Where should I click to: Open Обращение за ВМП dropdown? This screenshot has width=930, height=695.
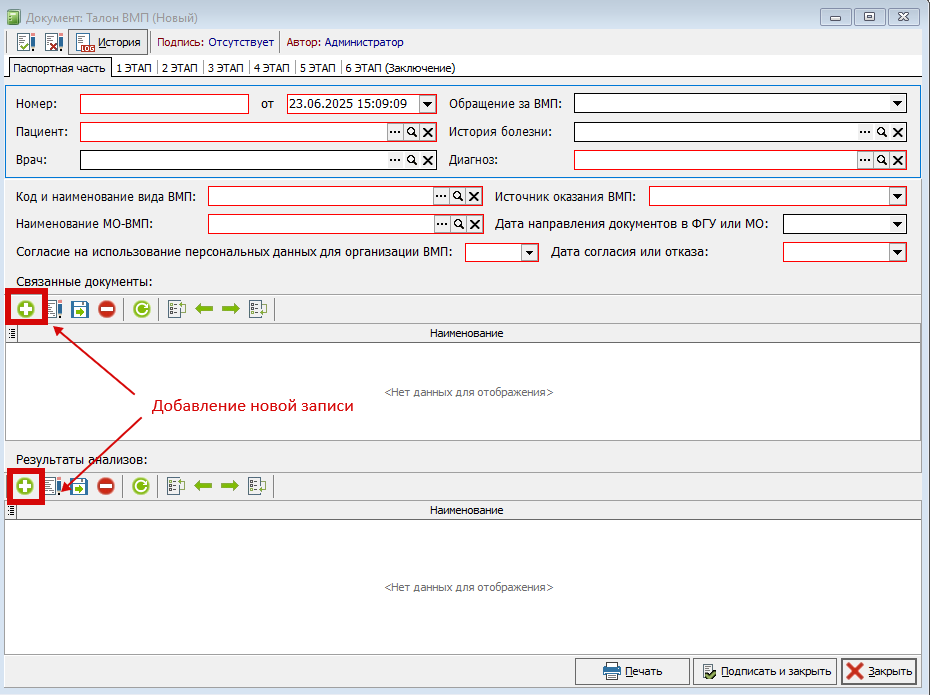click(897, 103)
